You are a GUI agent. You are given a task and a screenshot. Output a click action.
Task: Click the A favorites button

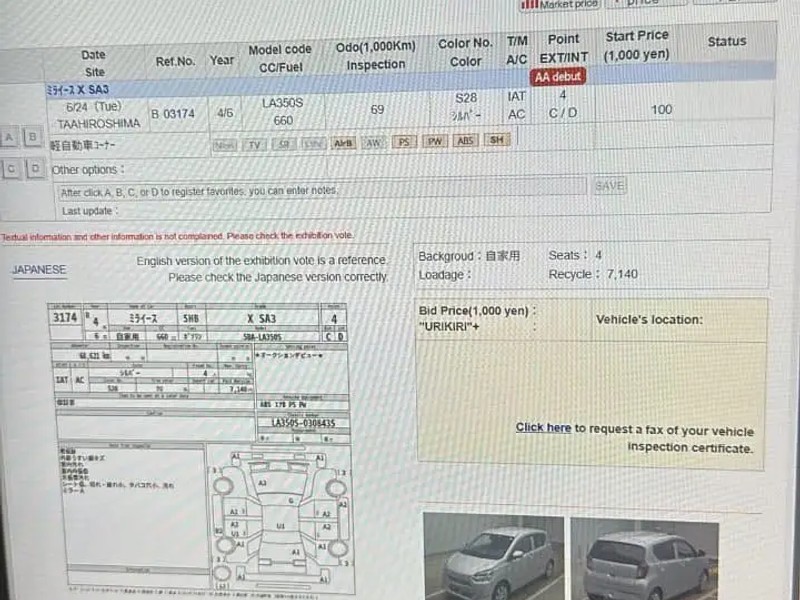pyautogui.click(x=10, y=136)
